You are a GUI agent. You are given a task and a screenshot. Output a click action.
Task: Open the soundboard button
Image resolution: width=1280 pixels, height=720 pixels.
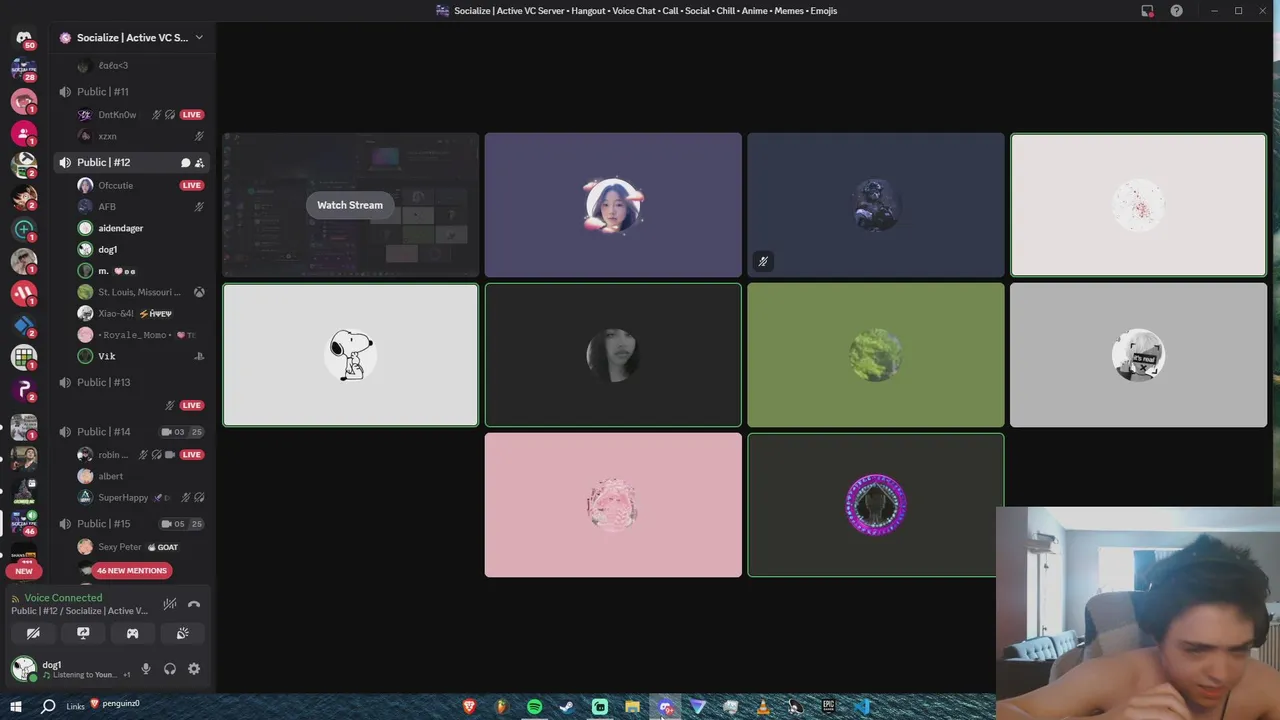coord(182,633)
